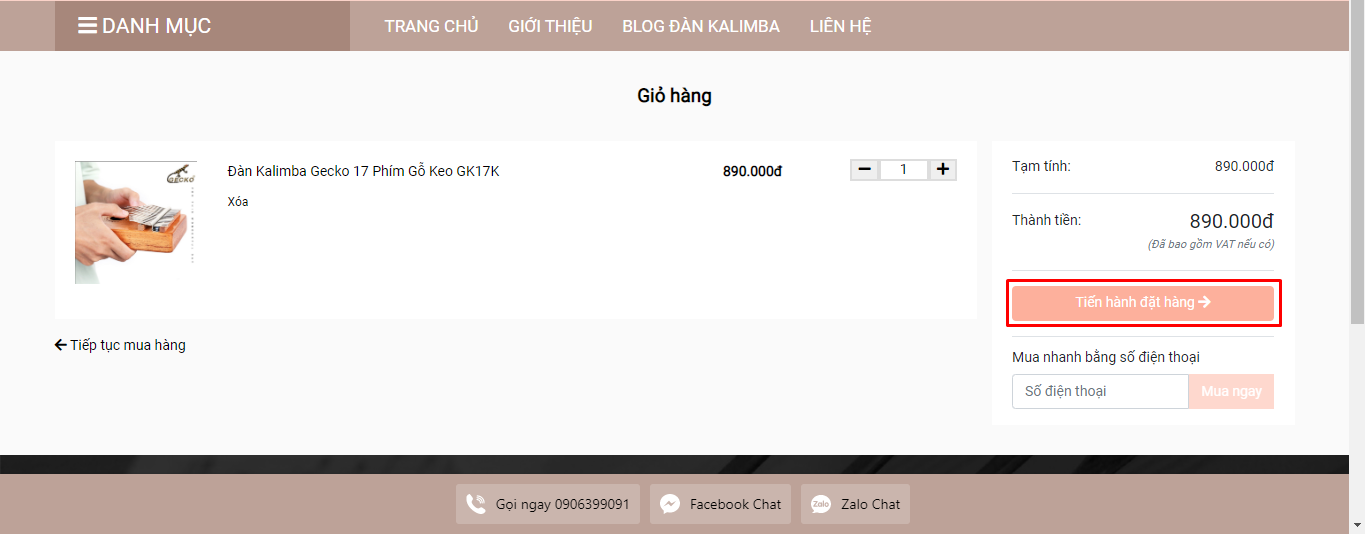
Task: Click Tiếp tục mua hàng back link
Action: click(x=120, y=345)
